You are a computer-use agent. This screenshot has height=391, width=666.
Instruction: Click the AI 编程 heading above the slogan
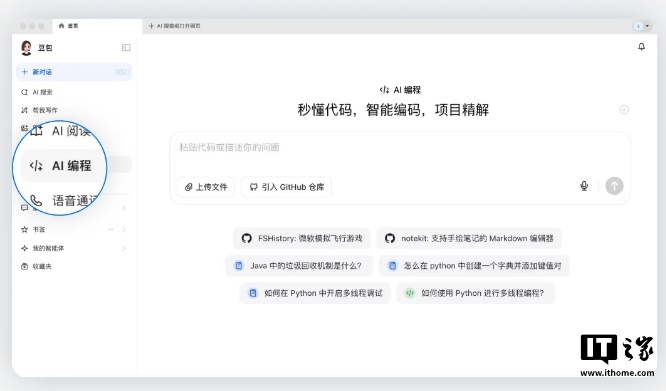(x=400, y=90)
